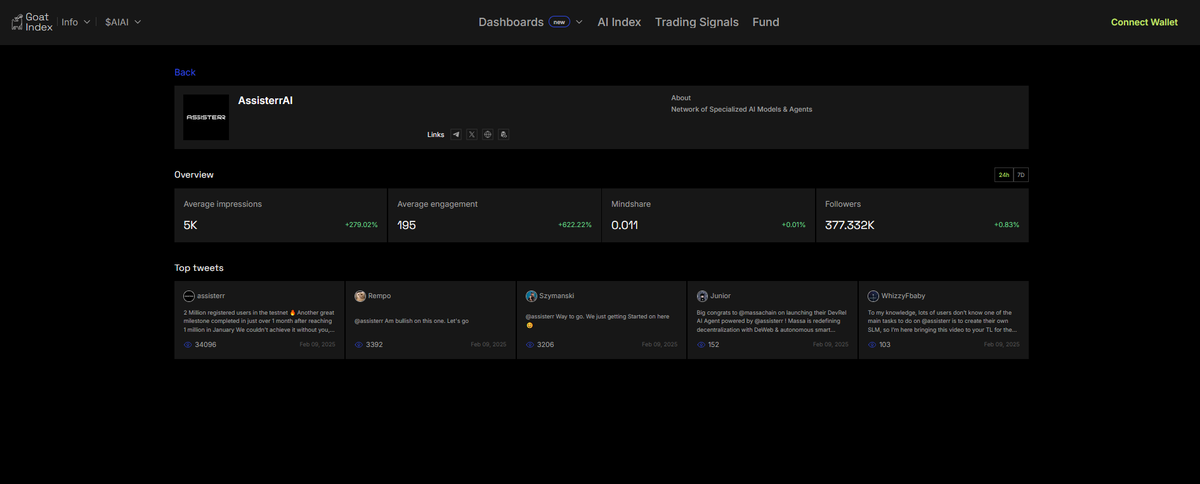Click Rempo's avatar in top tweets
This screenshot has height=484, width=1200.
(360, 296)
